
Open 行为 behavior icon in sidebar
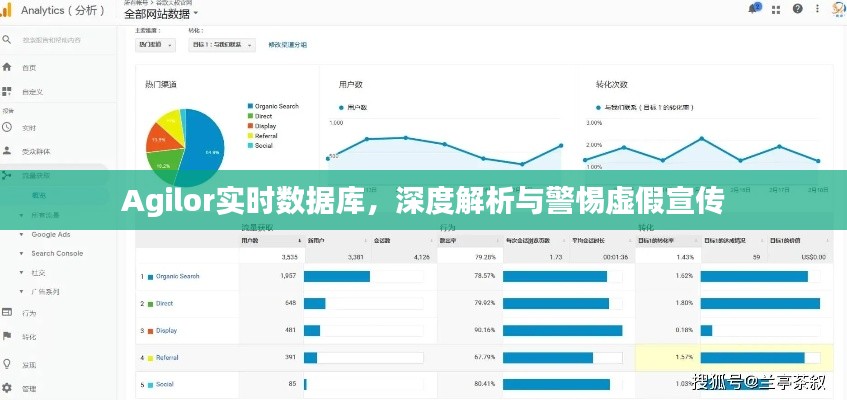click(6, 312)
